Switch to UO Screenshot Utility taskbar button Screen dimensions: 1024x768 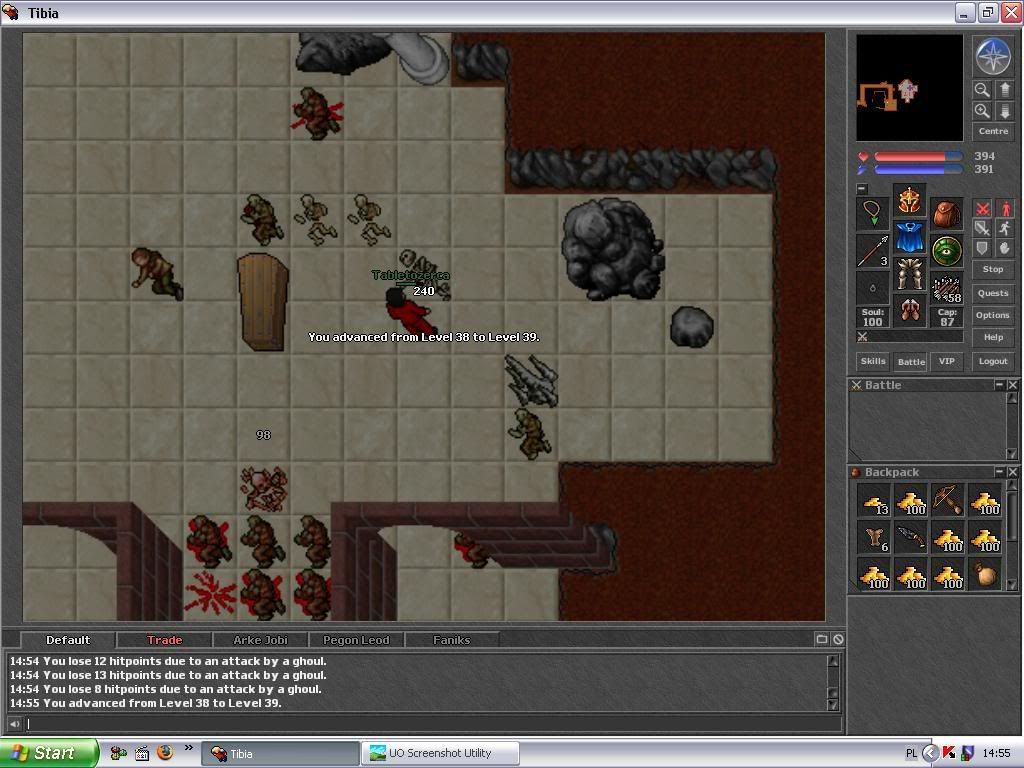point(441,753)
